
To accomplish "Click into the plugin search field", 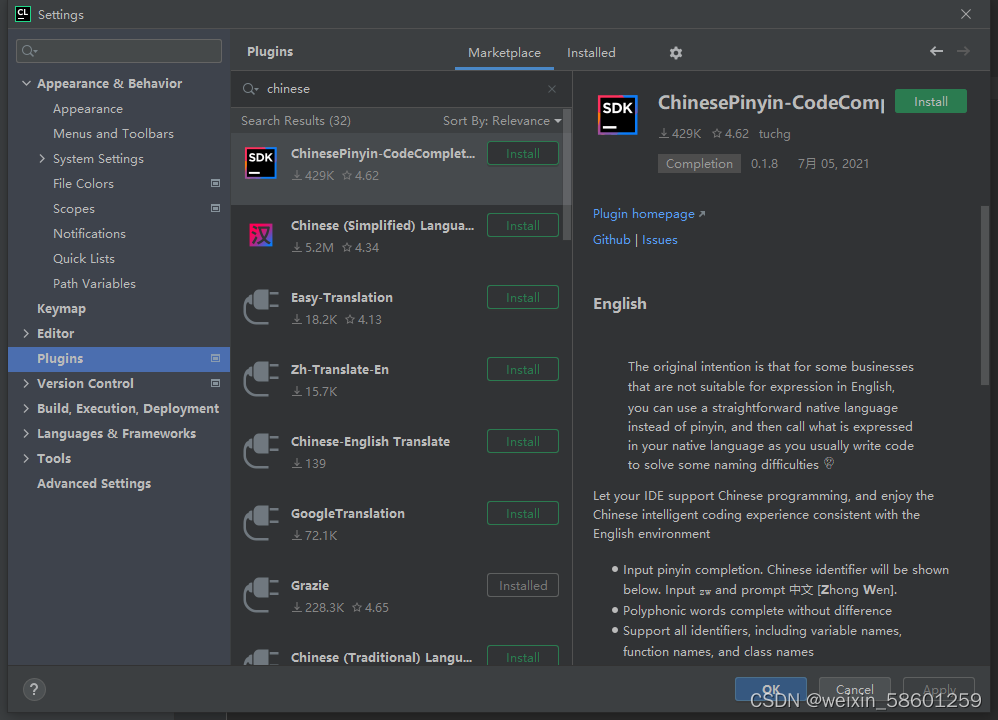I will (404, 89).
